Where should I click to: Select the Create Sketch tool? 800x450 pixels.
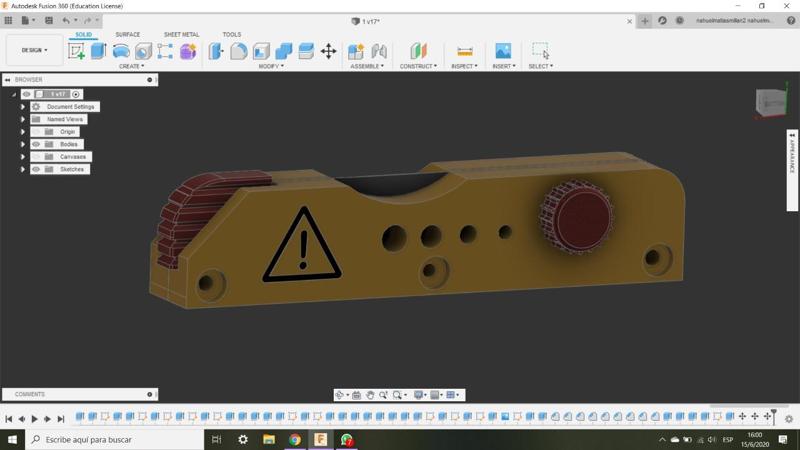point(77,51)
